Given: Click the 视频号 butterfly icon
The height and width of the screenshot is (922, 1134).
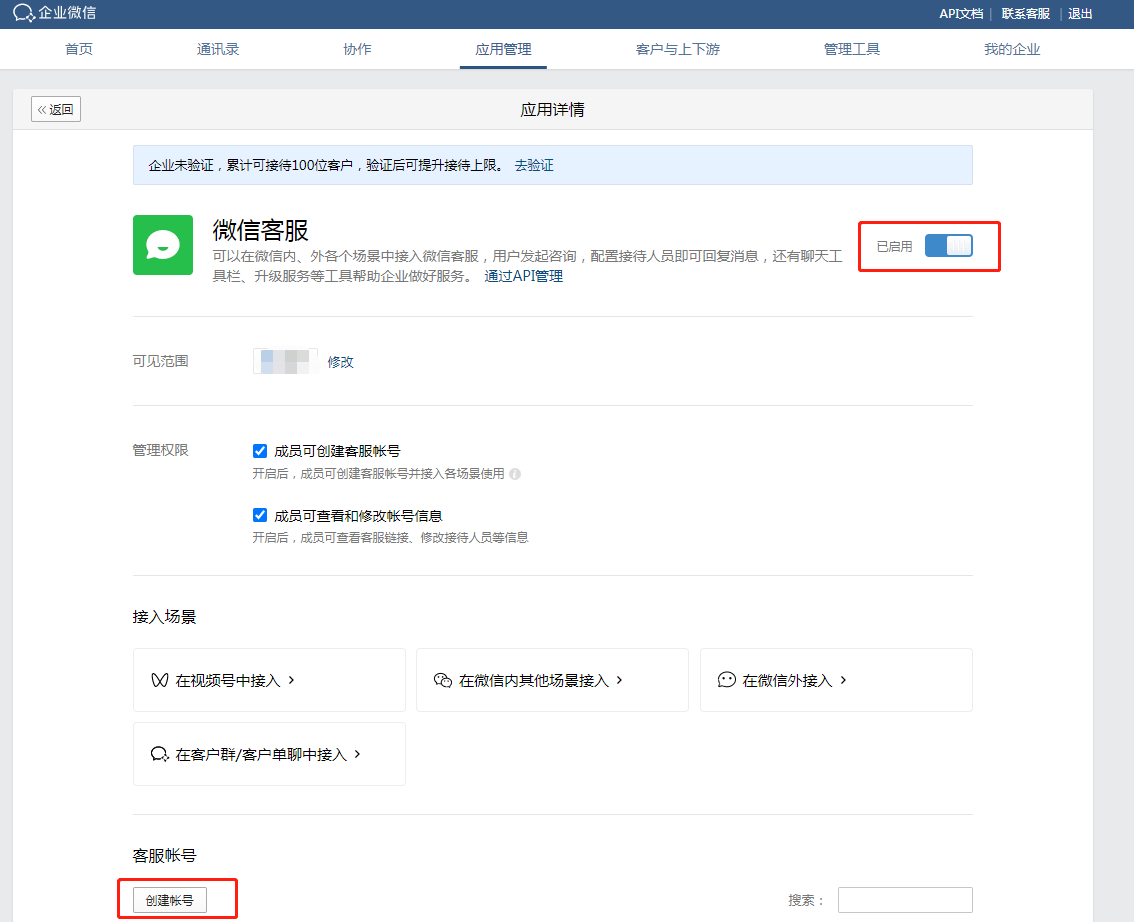Looking at the screenshot, I should tap(160, 680).
